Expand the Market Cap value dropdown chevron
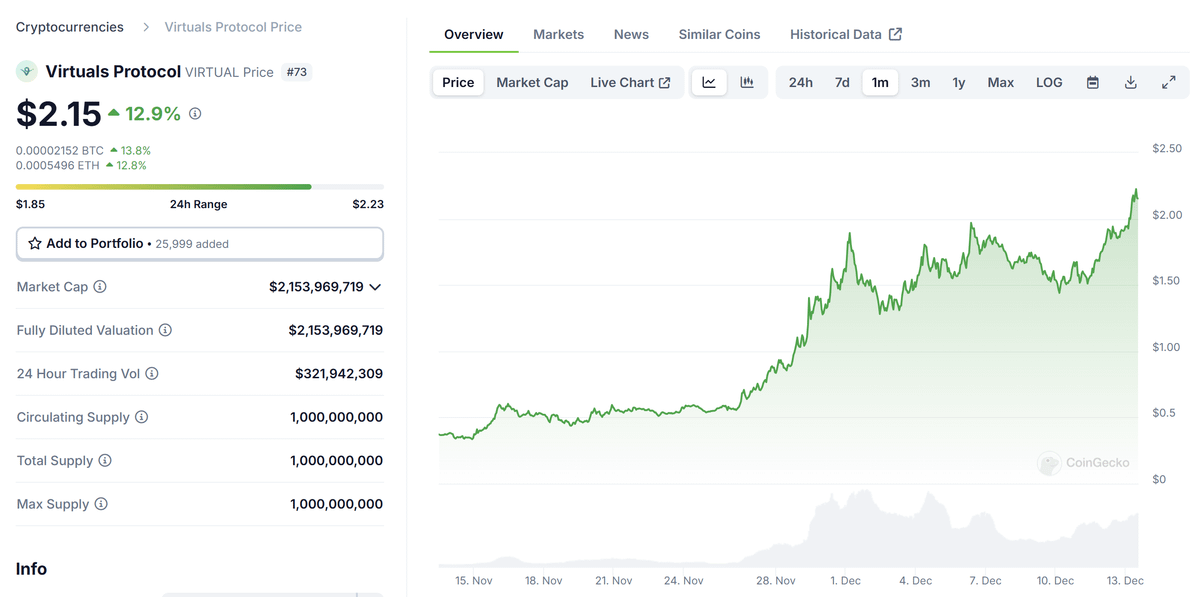The height and width of the screenshot is (597, 1200). point(374,287)
